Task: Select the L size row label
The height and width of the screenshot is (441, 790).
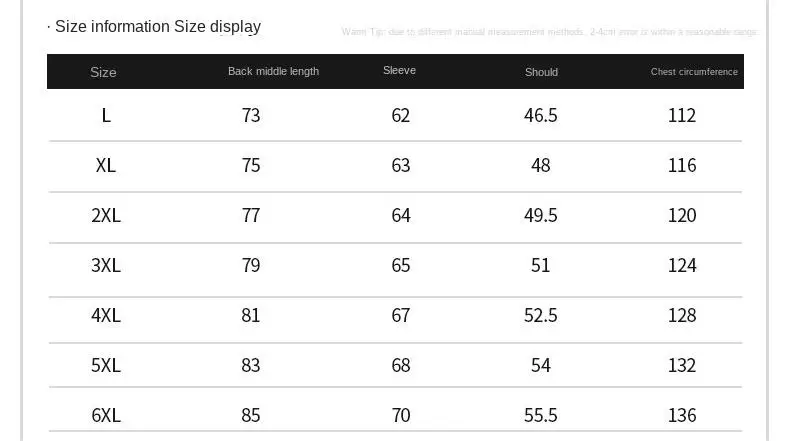Action: point(106,115)
